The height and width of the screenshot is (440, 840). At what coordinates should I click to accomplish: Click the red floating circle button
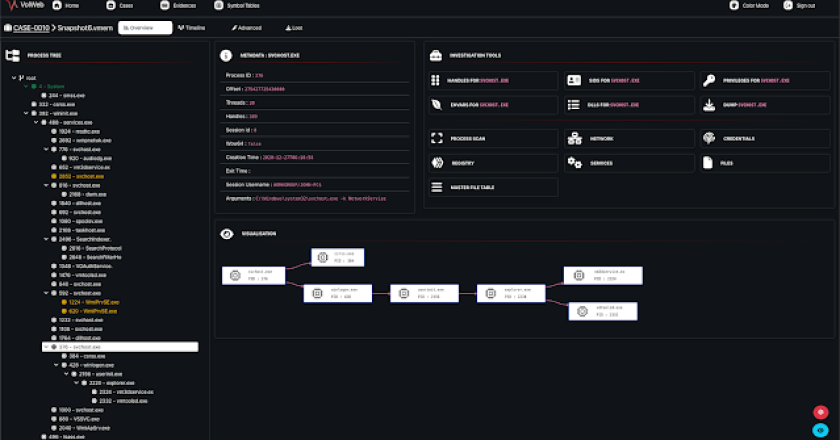[820, 411]
